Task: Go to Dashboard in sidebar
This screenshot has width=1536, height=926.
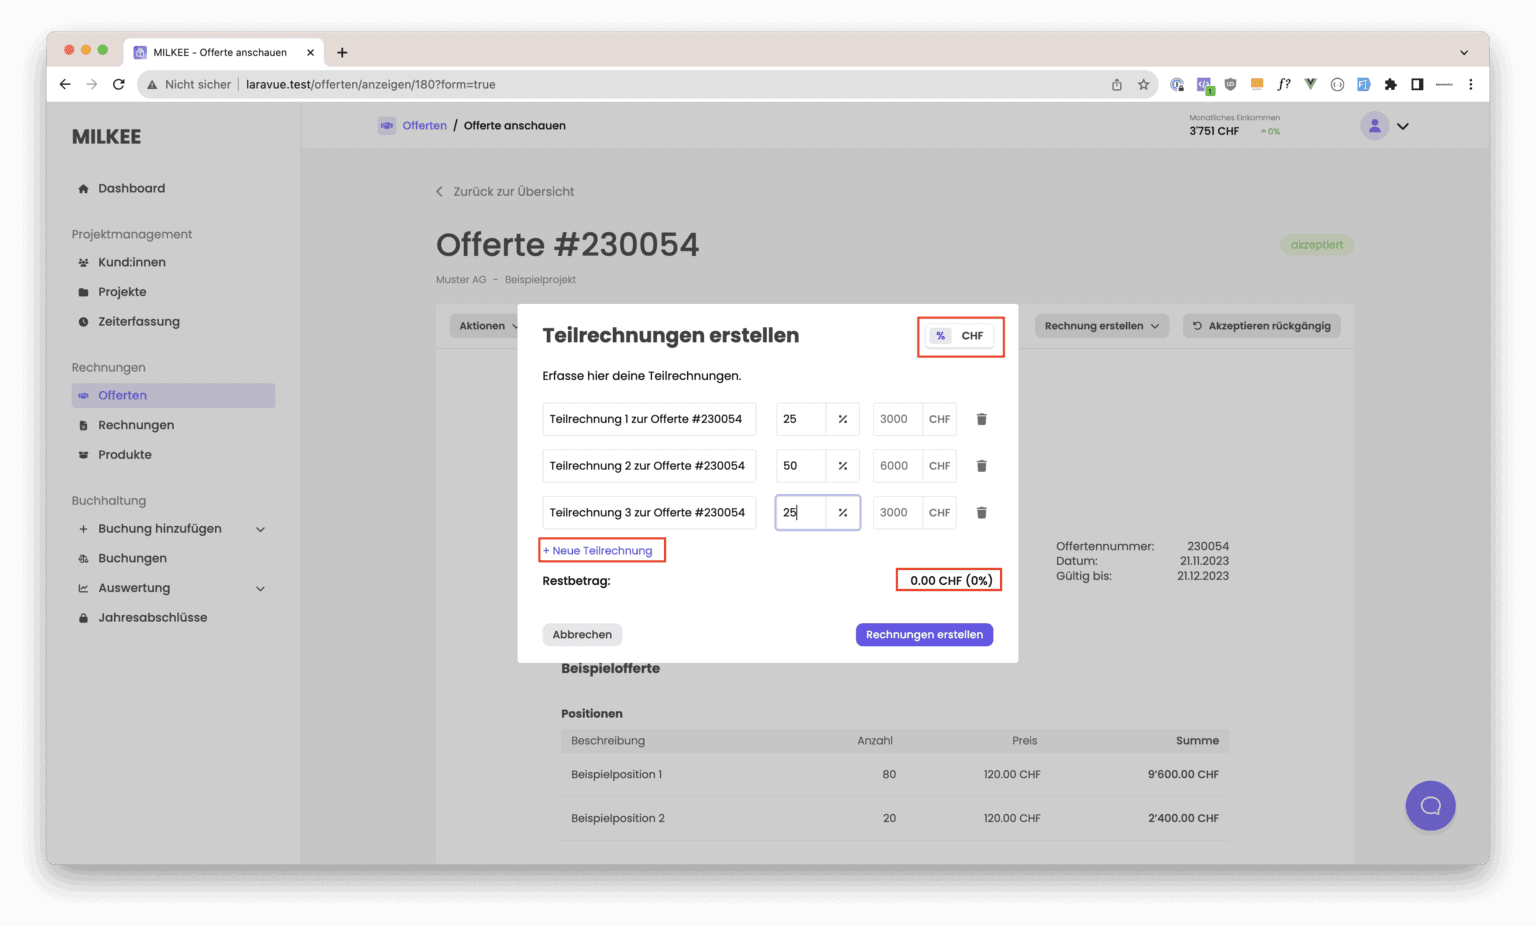Action: point(131,188)
